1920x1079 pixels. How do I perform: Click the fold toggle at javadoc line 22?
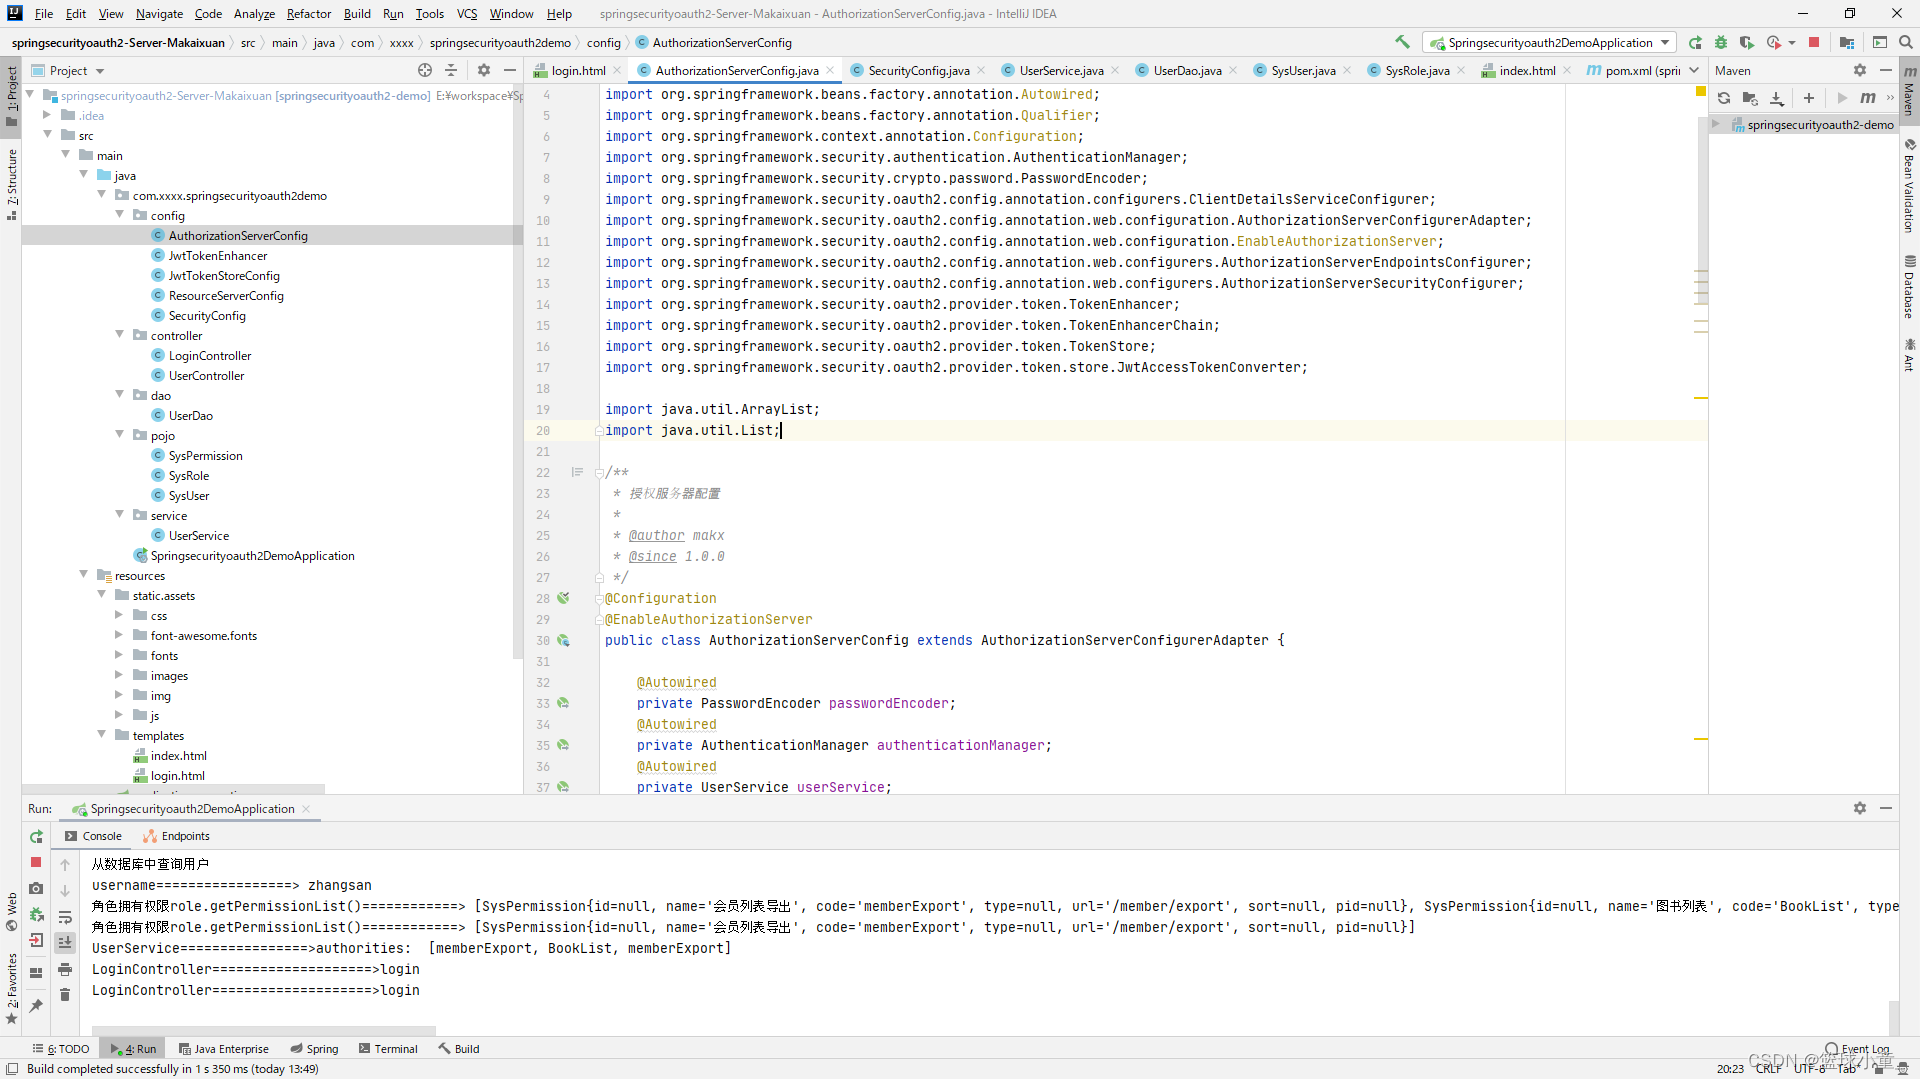pyautogui.click(x=599, y=472)
